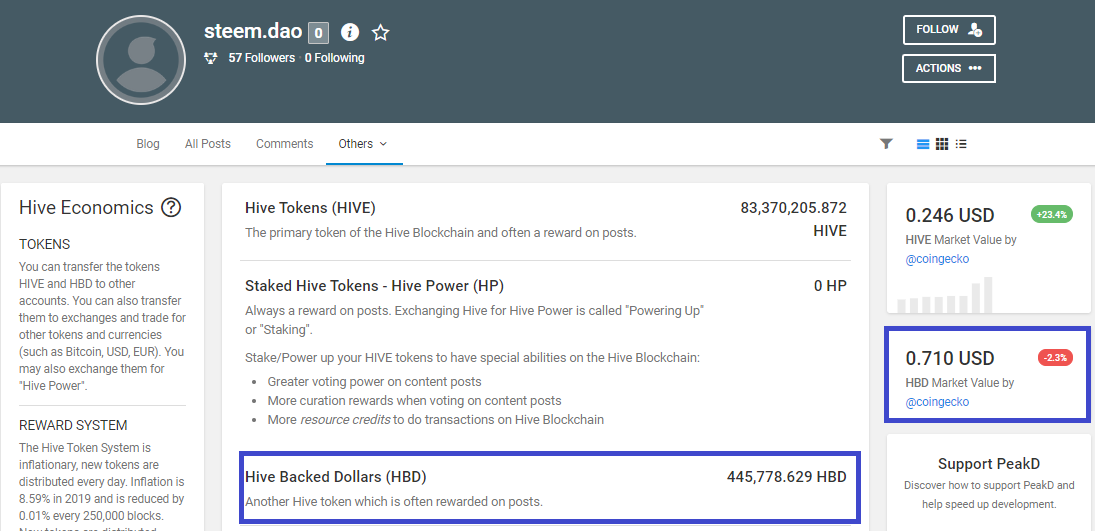View the 0 Following list

tap(335, 58)
